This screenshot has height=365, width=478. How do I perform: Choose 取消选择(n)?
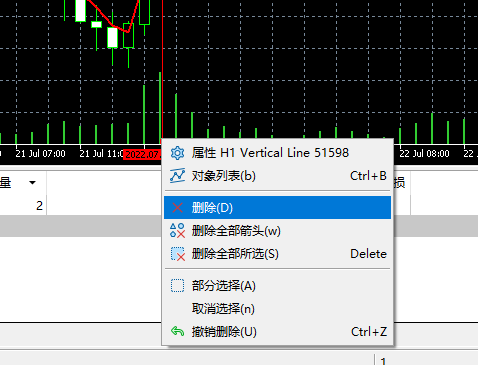coord(277,309)
